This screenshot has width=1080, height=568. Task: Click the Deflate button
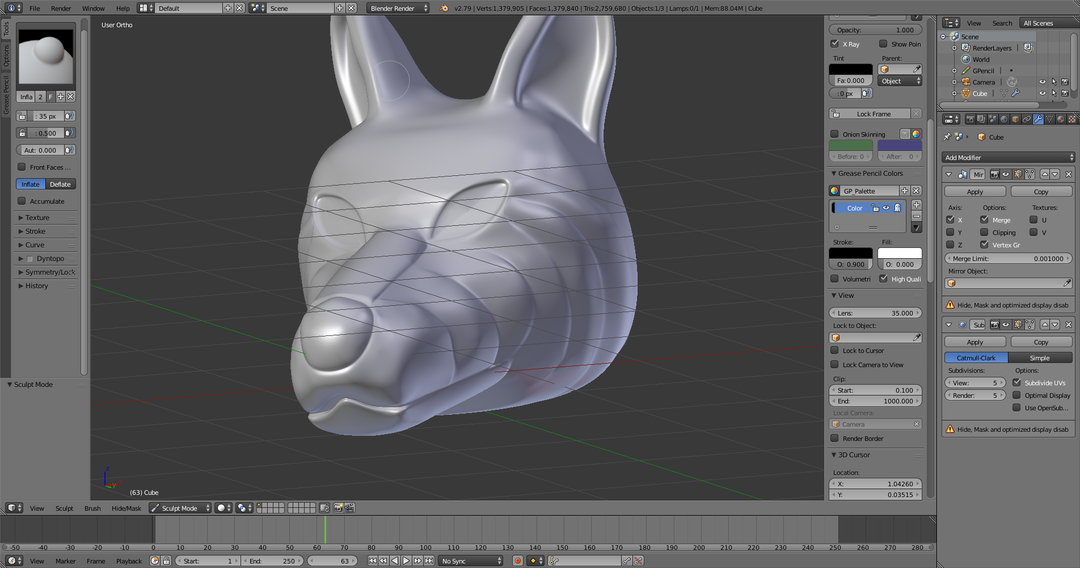pos(61,184)
